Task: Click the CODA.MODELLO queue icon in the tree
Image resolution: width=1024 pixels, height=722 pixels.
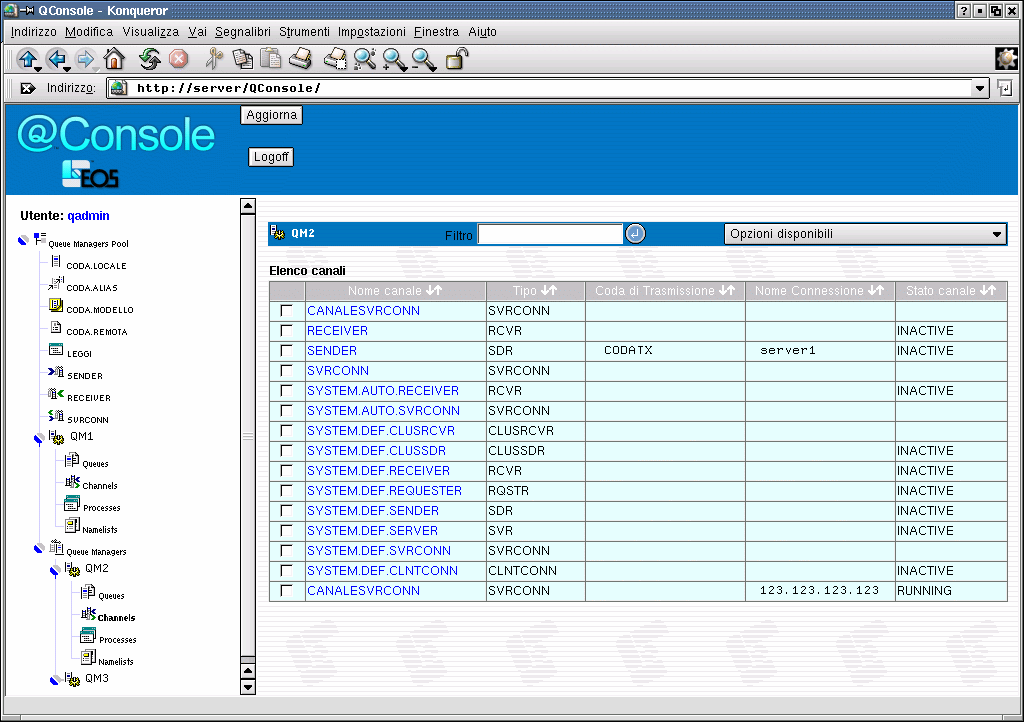Action: pyautogui.click(x=56, y=307)
